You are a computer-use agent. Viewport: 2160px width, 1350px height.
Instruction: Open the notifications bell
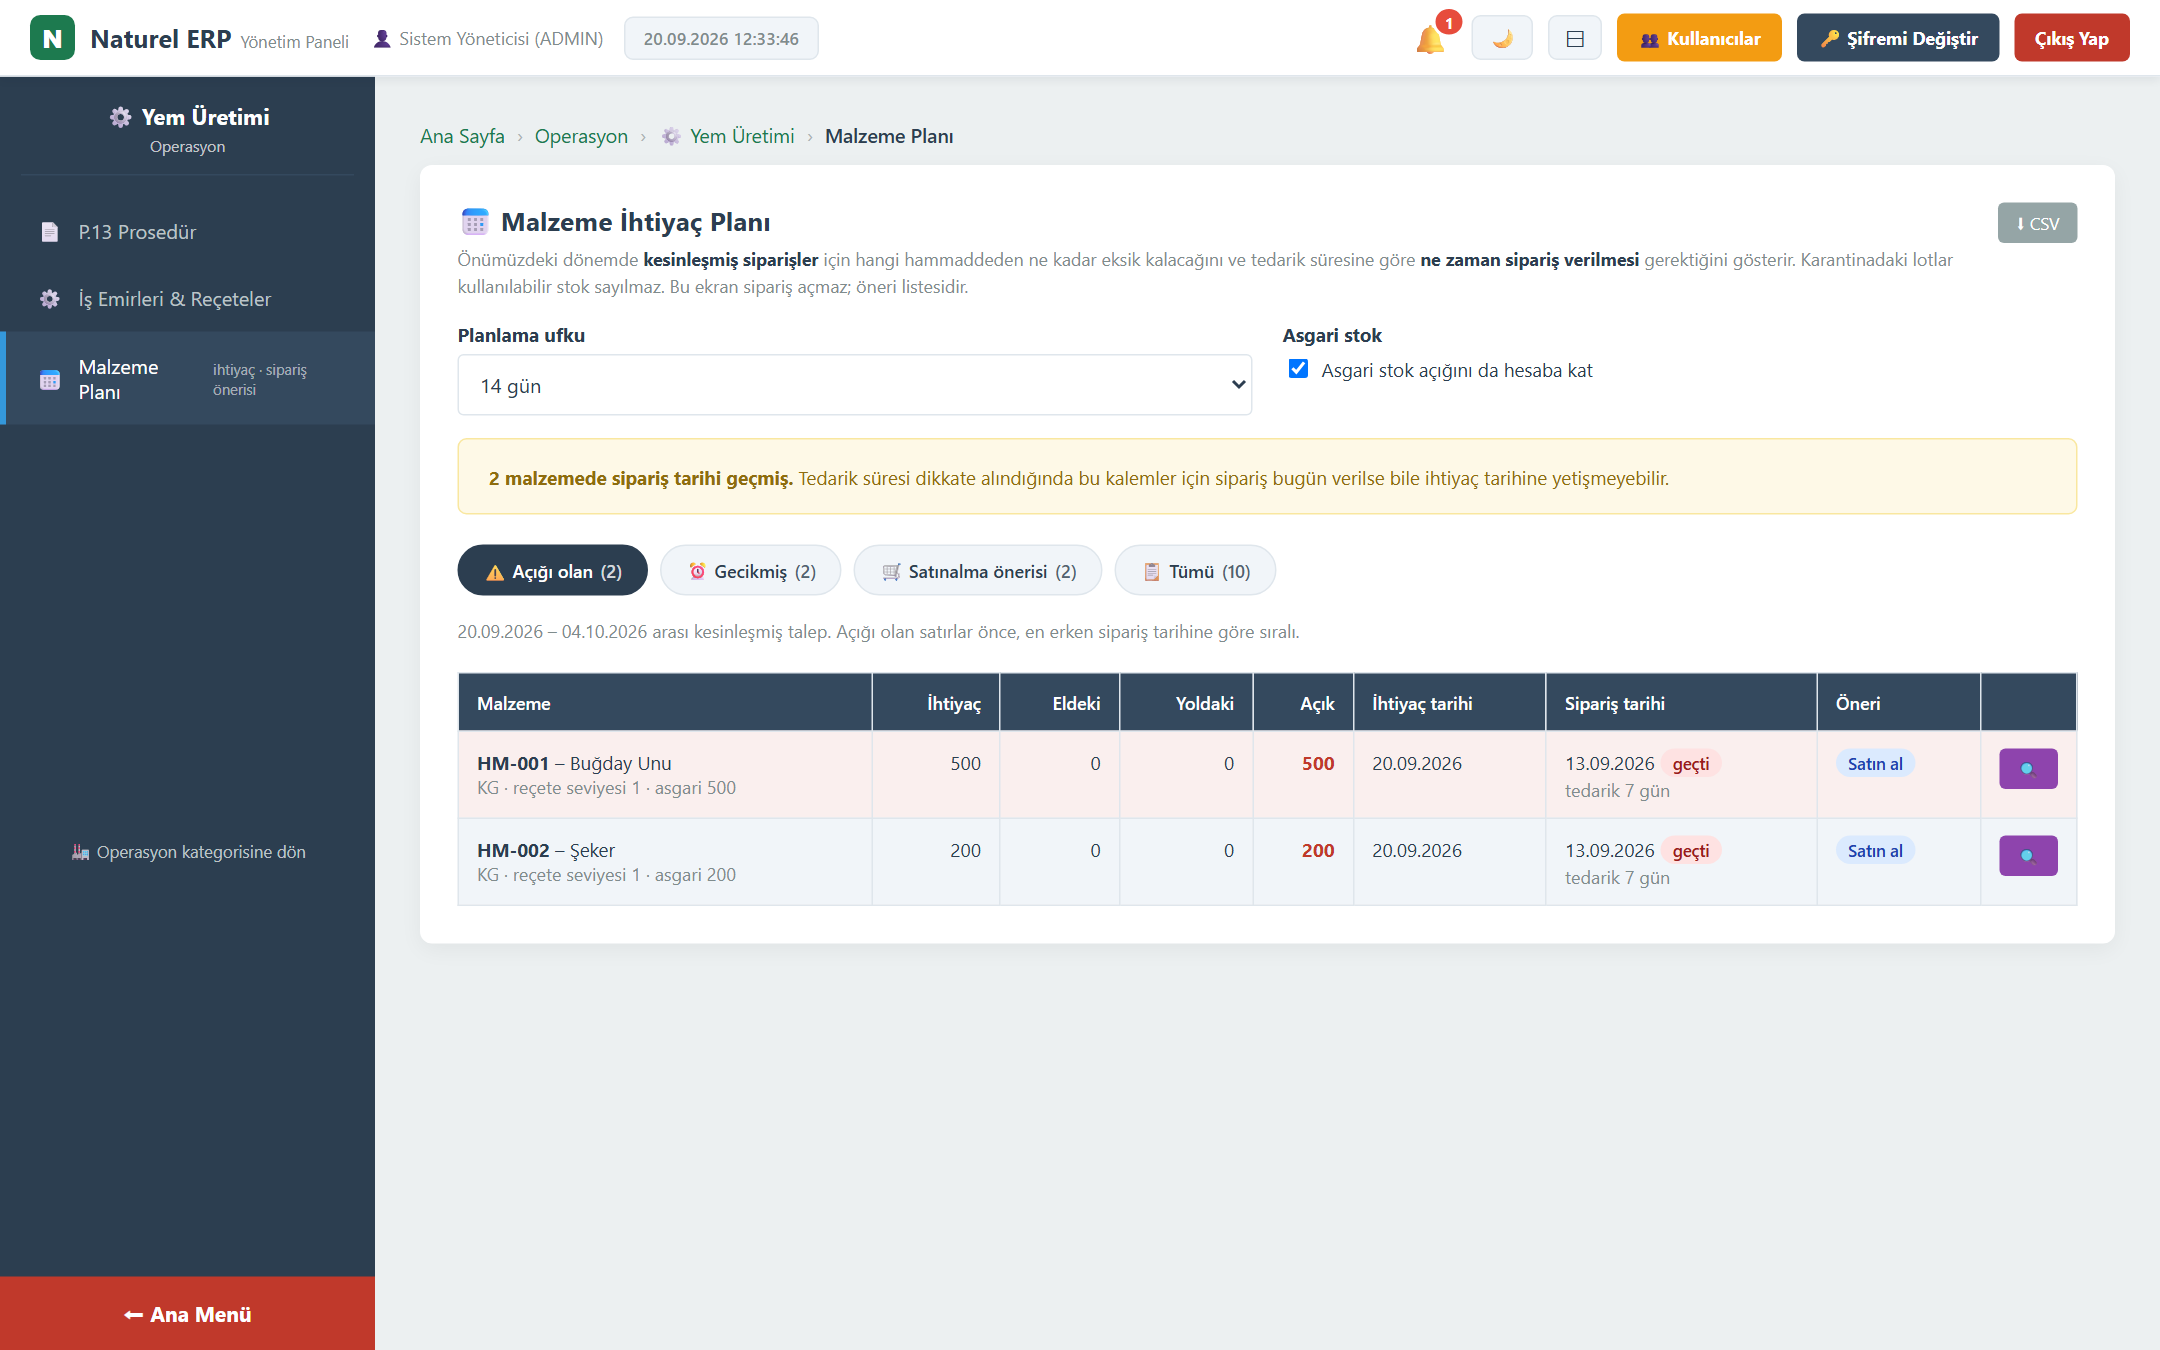1430,39
